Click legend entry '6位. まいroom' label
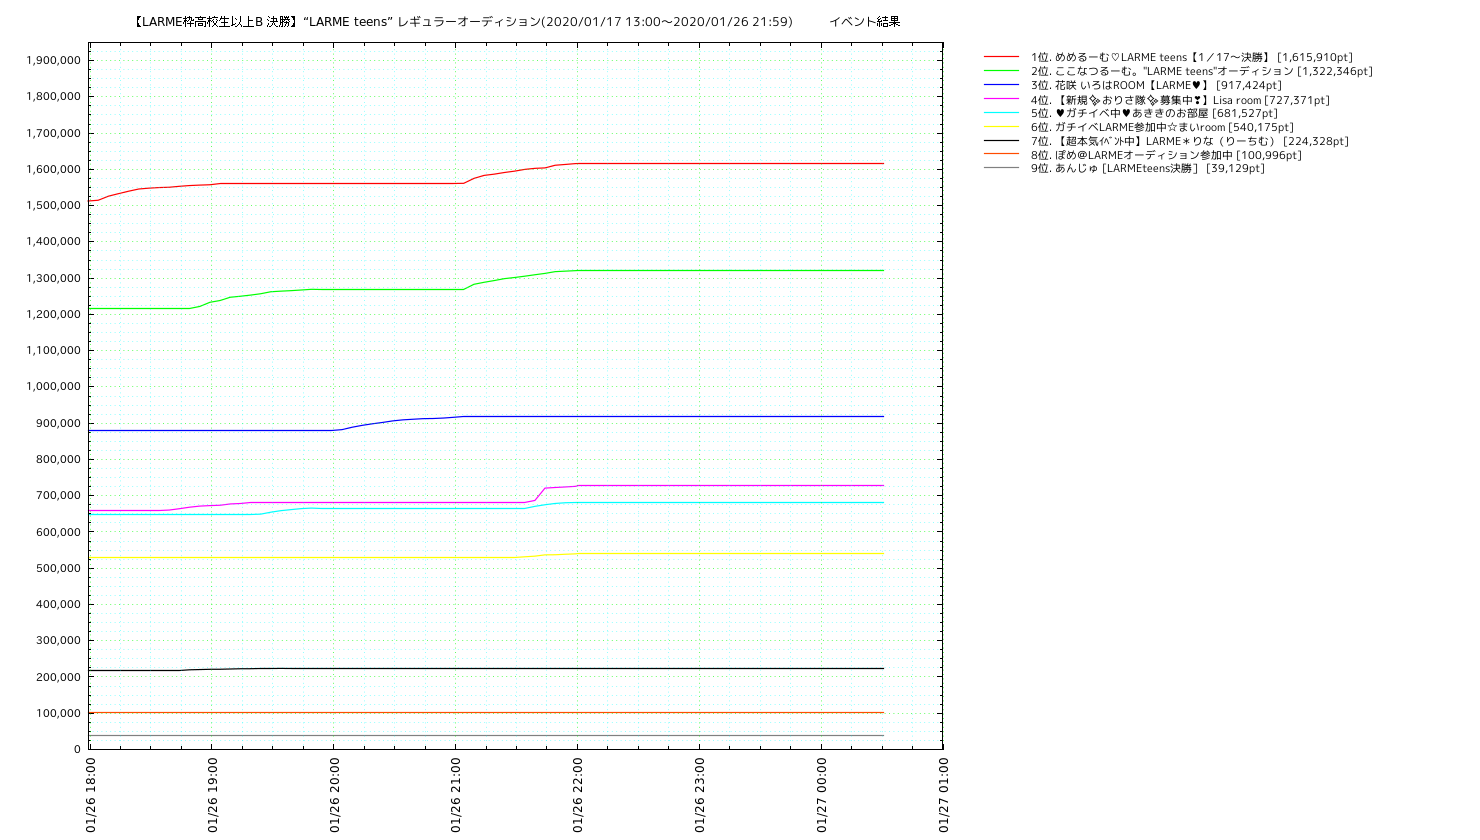Viewport: 1480px width, 840px height. click(1162, 127)
